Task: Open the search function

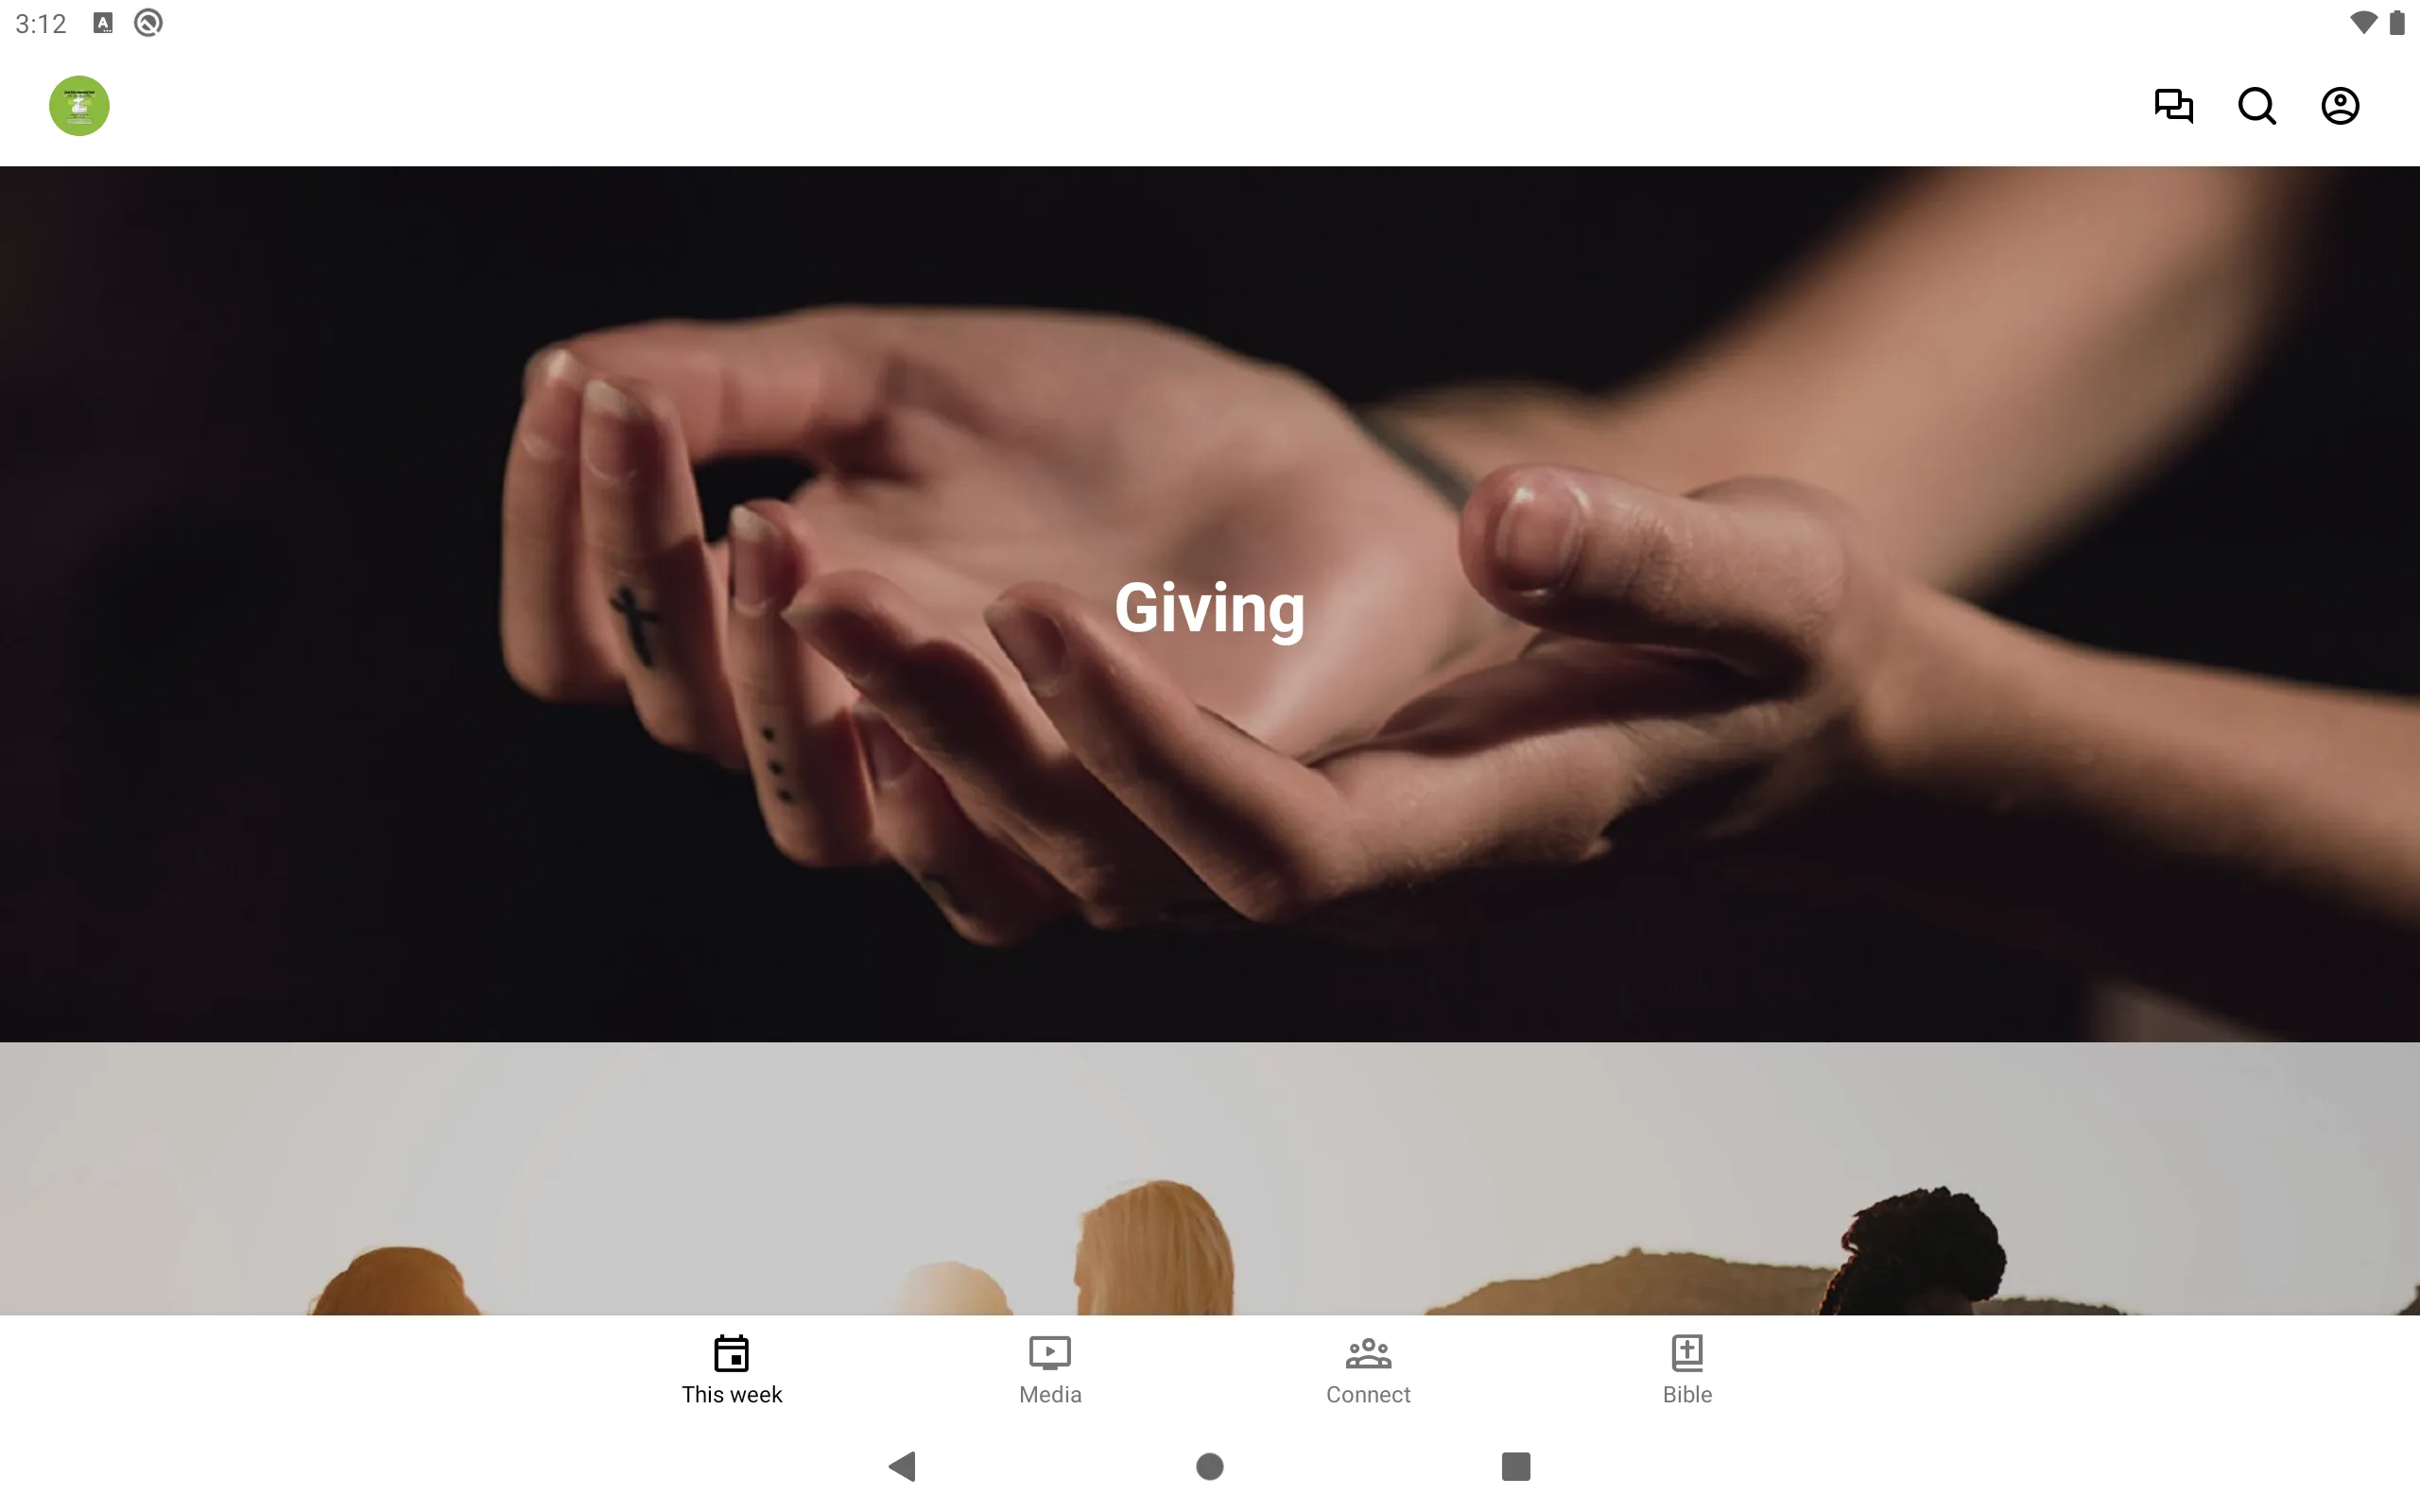Action: [x=2256, y=105]
